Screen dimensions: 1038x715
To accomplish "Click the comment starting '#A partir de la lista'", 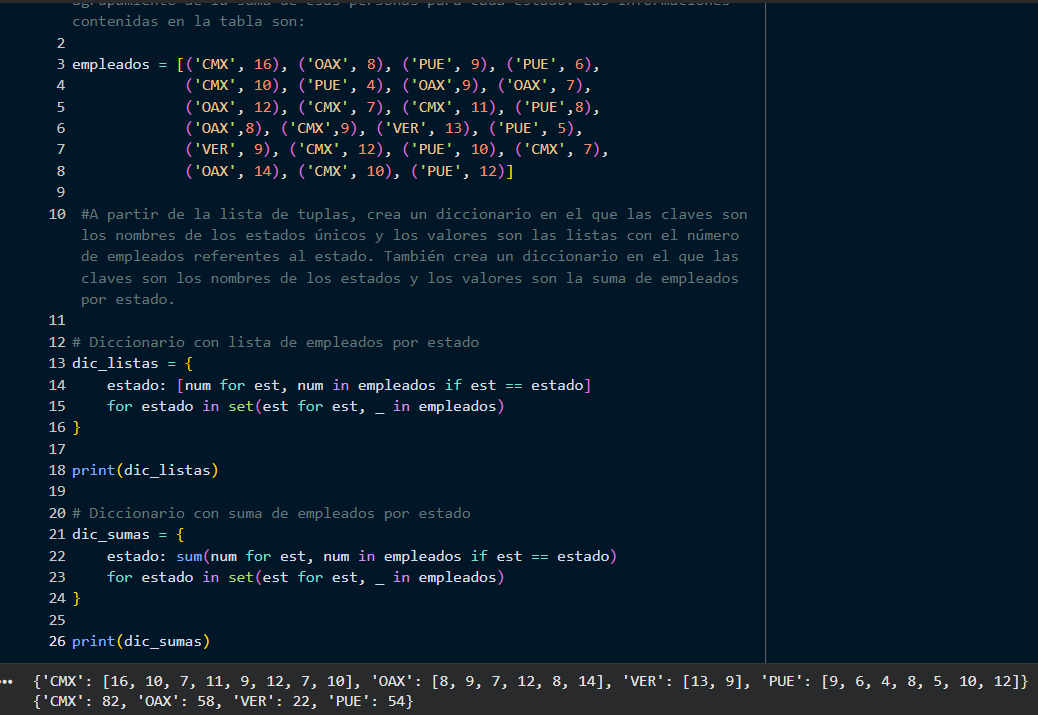I will coord(414,257).
